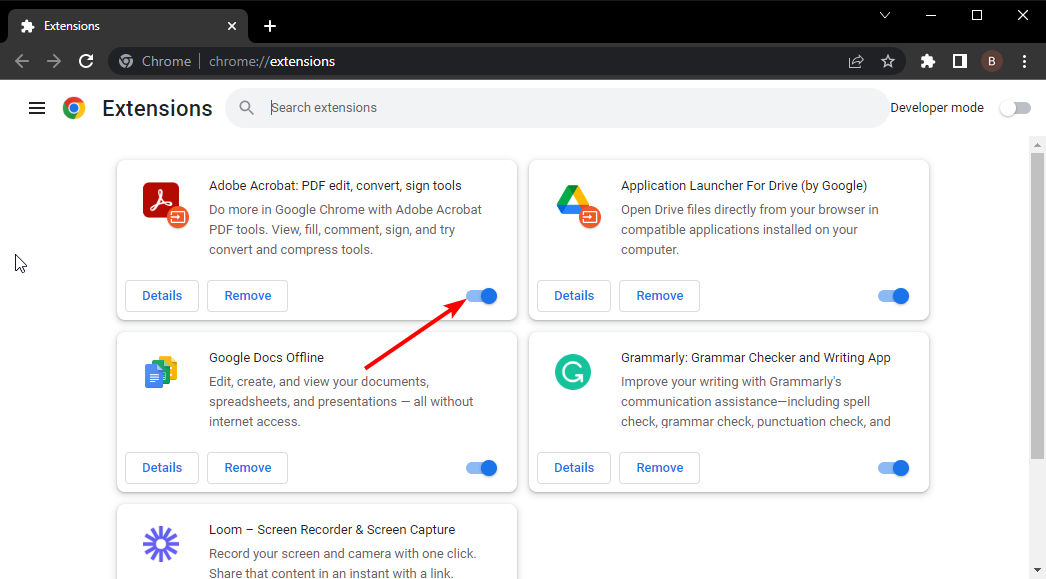Click the page reload icon
Viewport: 1046px width, 579px height.
click(86, 61)
